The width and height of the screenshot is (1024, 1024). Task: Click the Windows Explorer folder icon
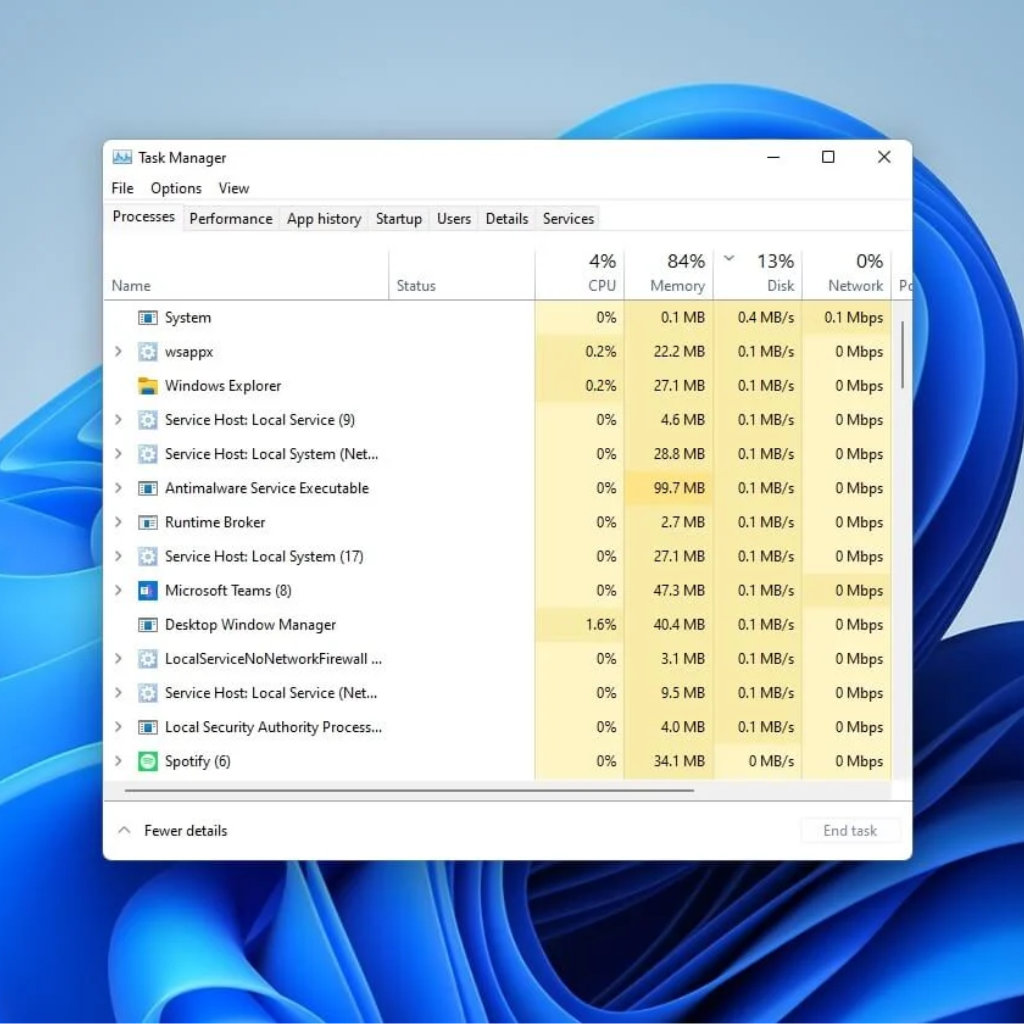[148, 385]
